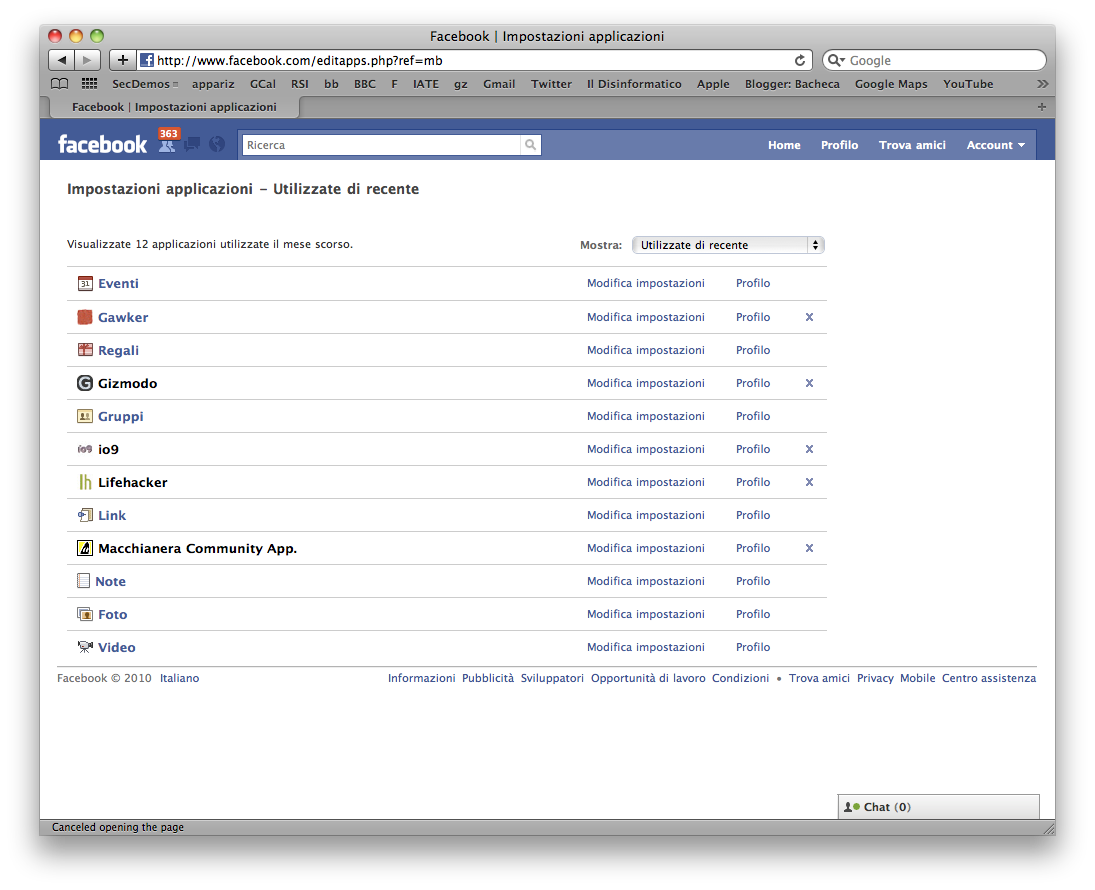Viewport: 1095px width, 890px height.
Task: Click the Note app icon
Action: pyautogui.click(x=83, y=581)
